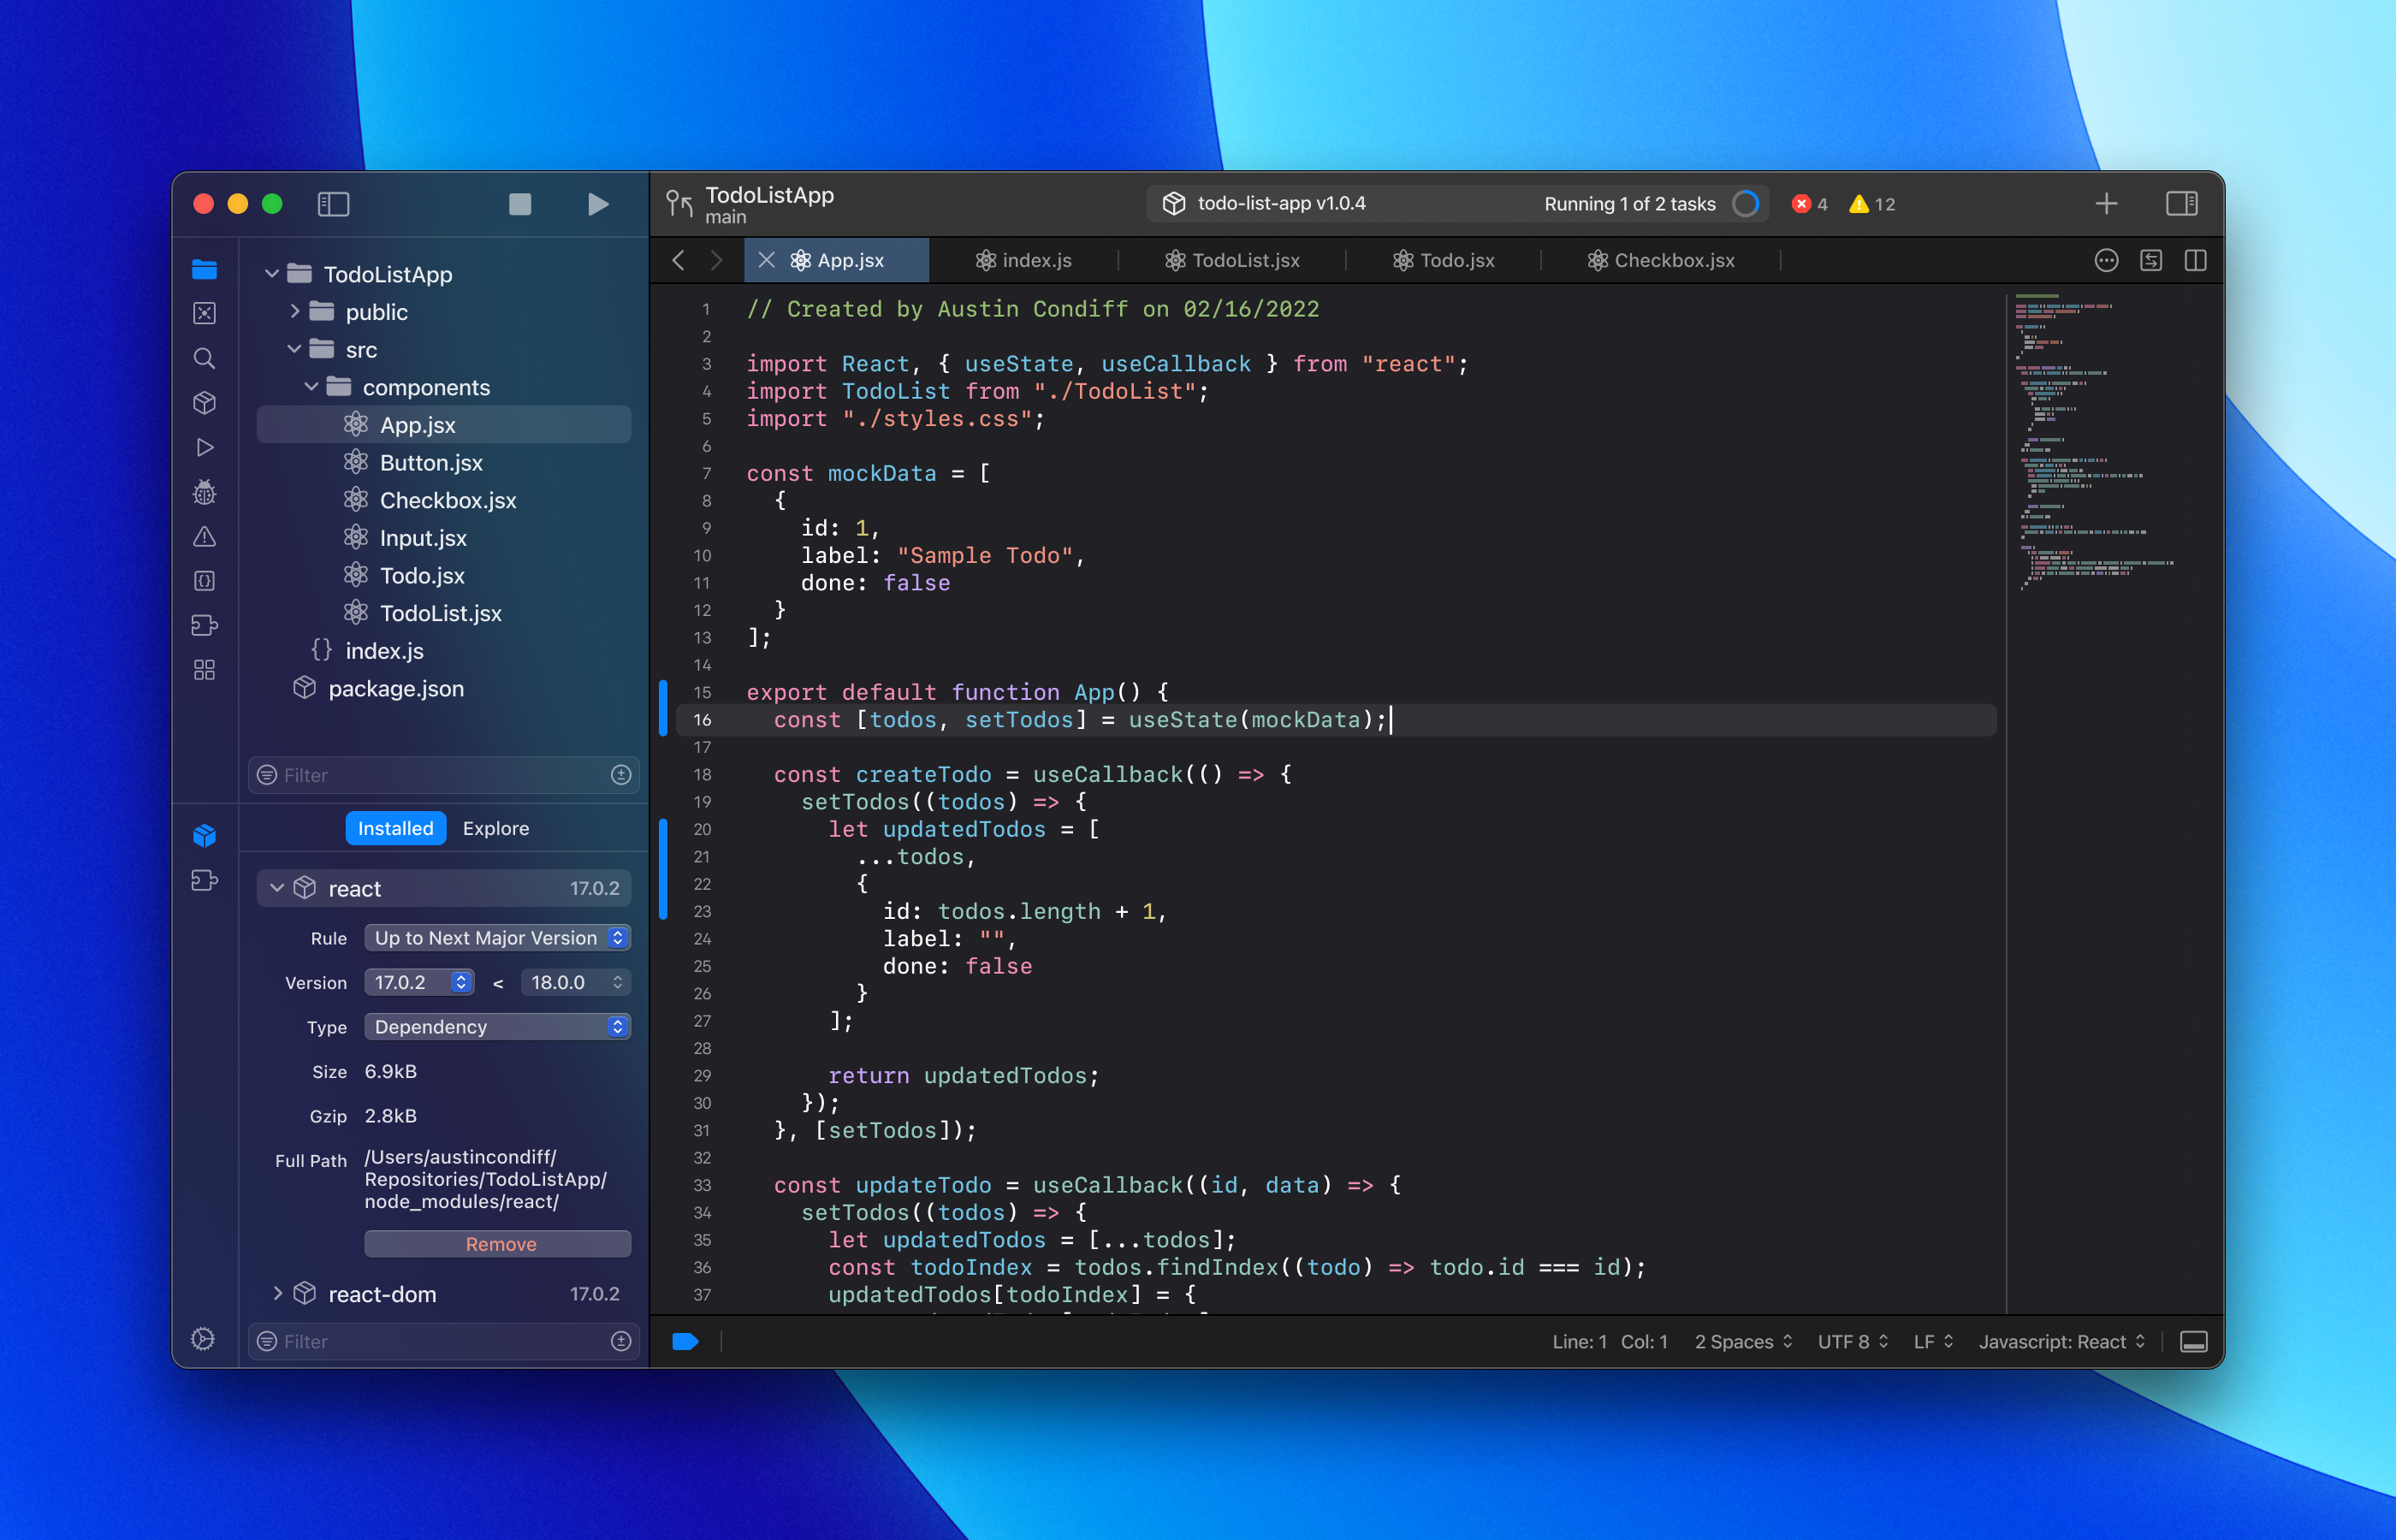Click the ellipsis options icon above the editor

tap(2105, 260)
